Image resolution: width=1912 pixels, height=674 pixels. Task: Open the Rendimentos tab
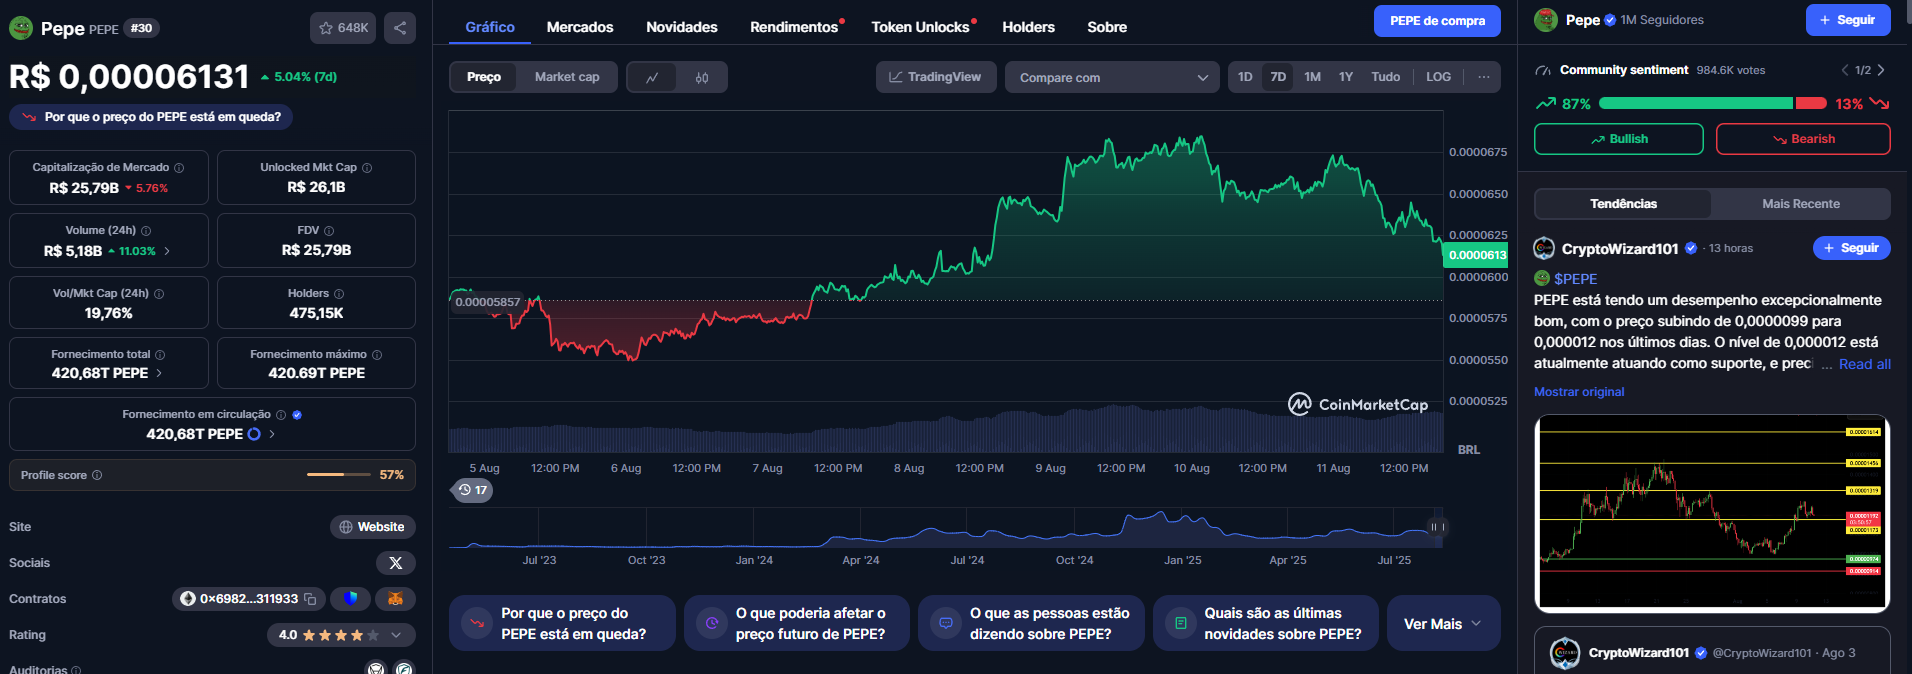coord(794,27)
